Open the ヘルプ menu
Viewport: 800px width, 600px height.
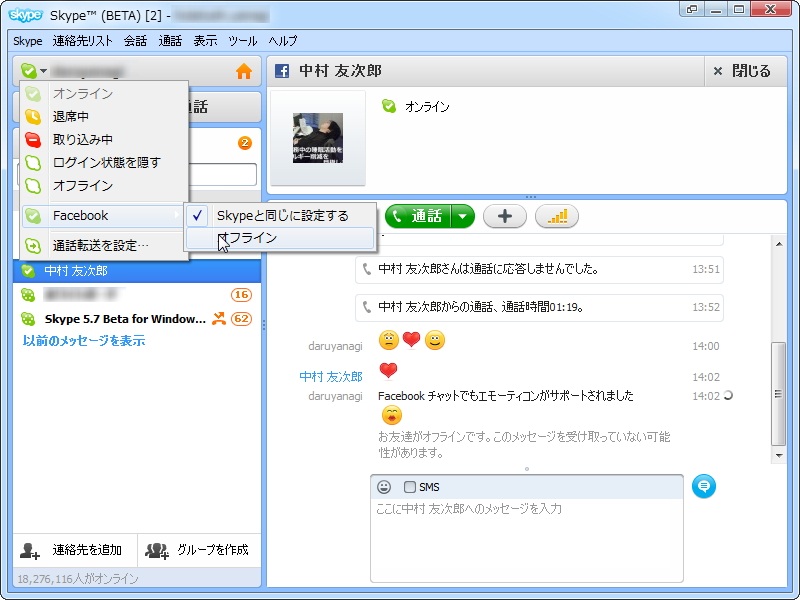coord(283,41)
